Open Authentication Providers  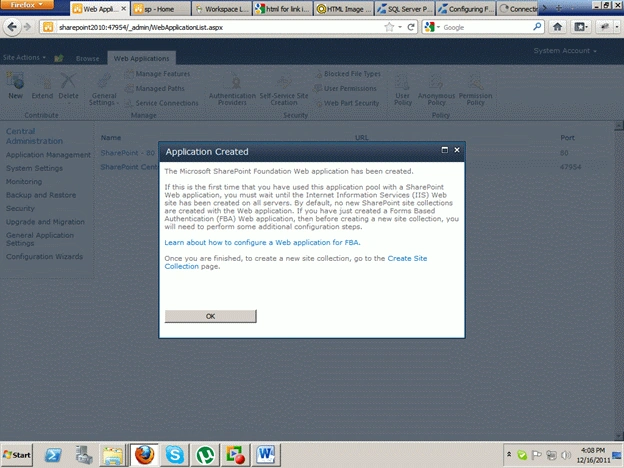coord(232,89)
